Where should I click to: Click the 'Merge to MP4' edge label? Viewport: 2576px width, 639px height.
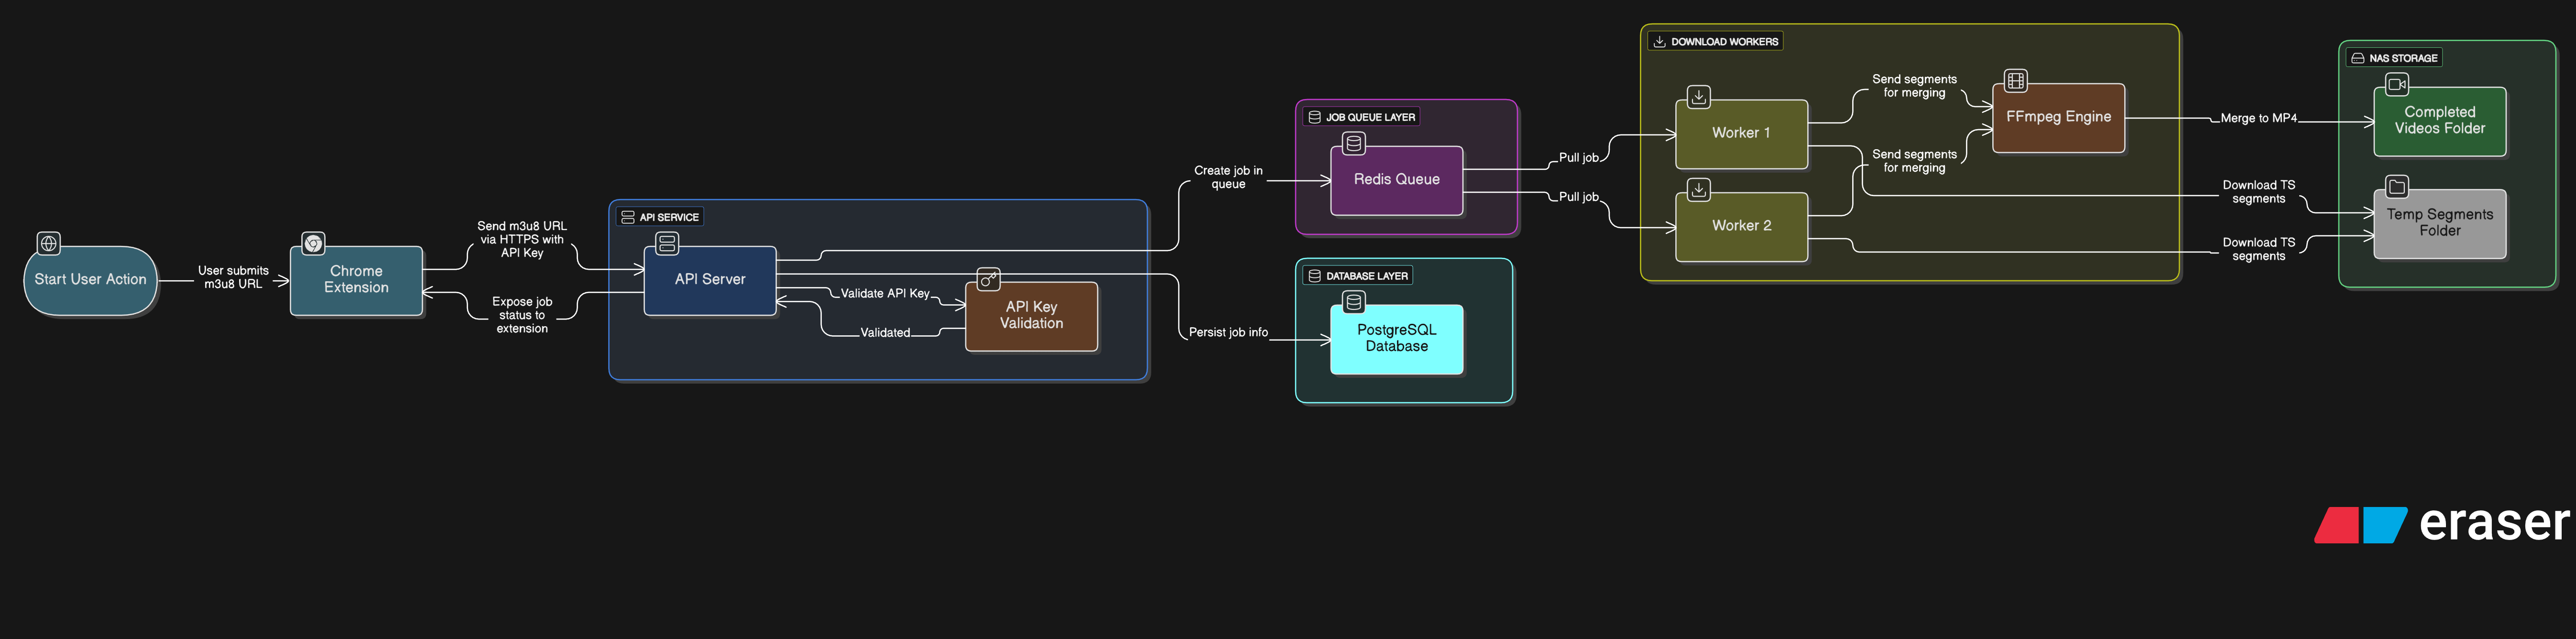2259,118
